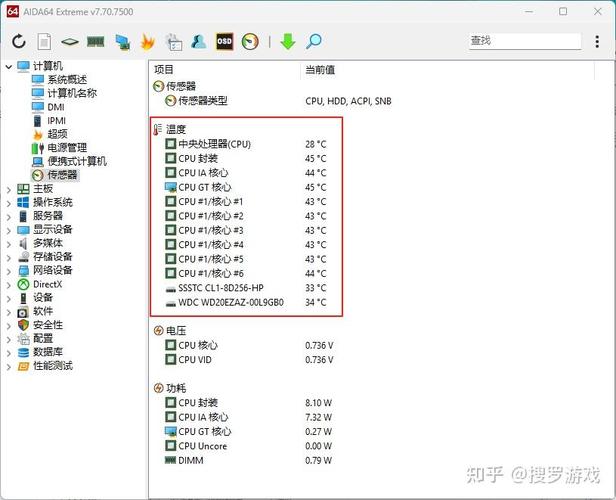Select 计算机名称 in the tree

tap(72, 93)
